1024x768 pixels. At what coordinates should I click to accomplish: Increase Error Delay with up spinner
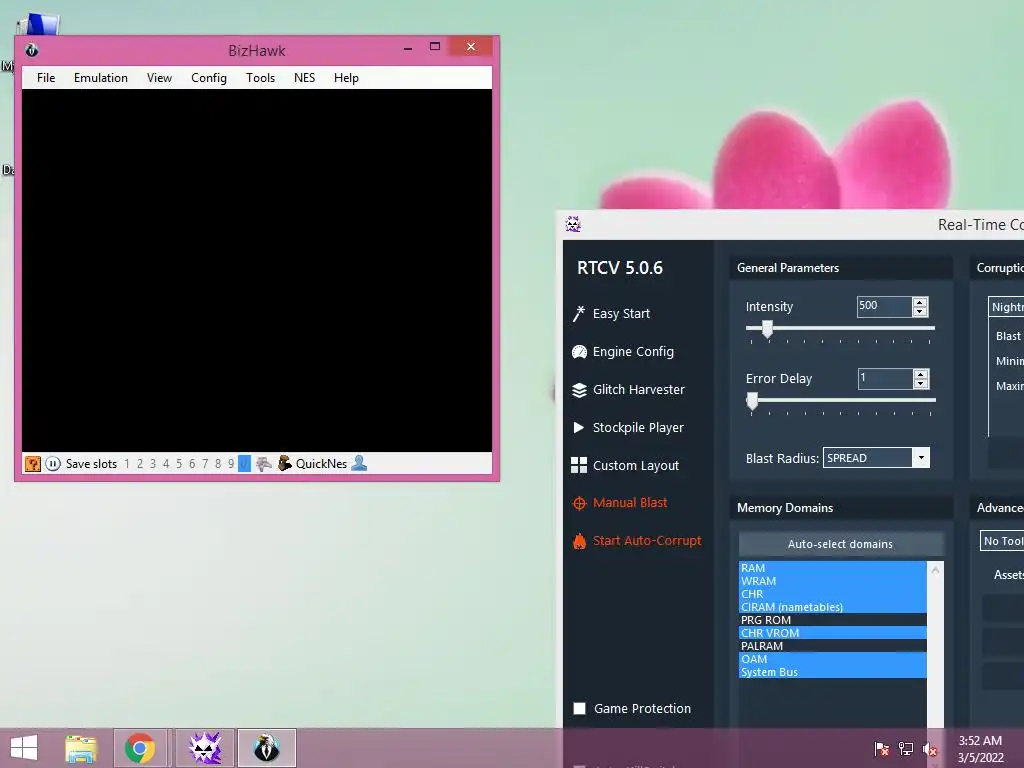click(x=921, y=374)
